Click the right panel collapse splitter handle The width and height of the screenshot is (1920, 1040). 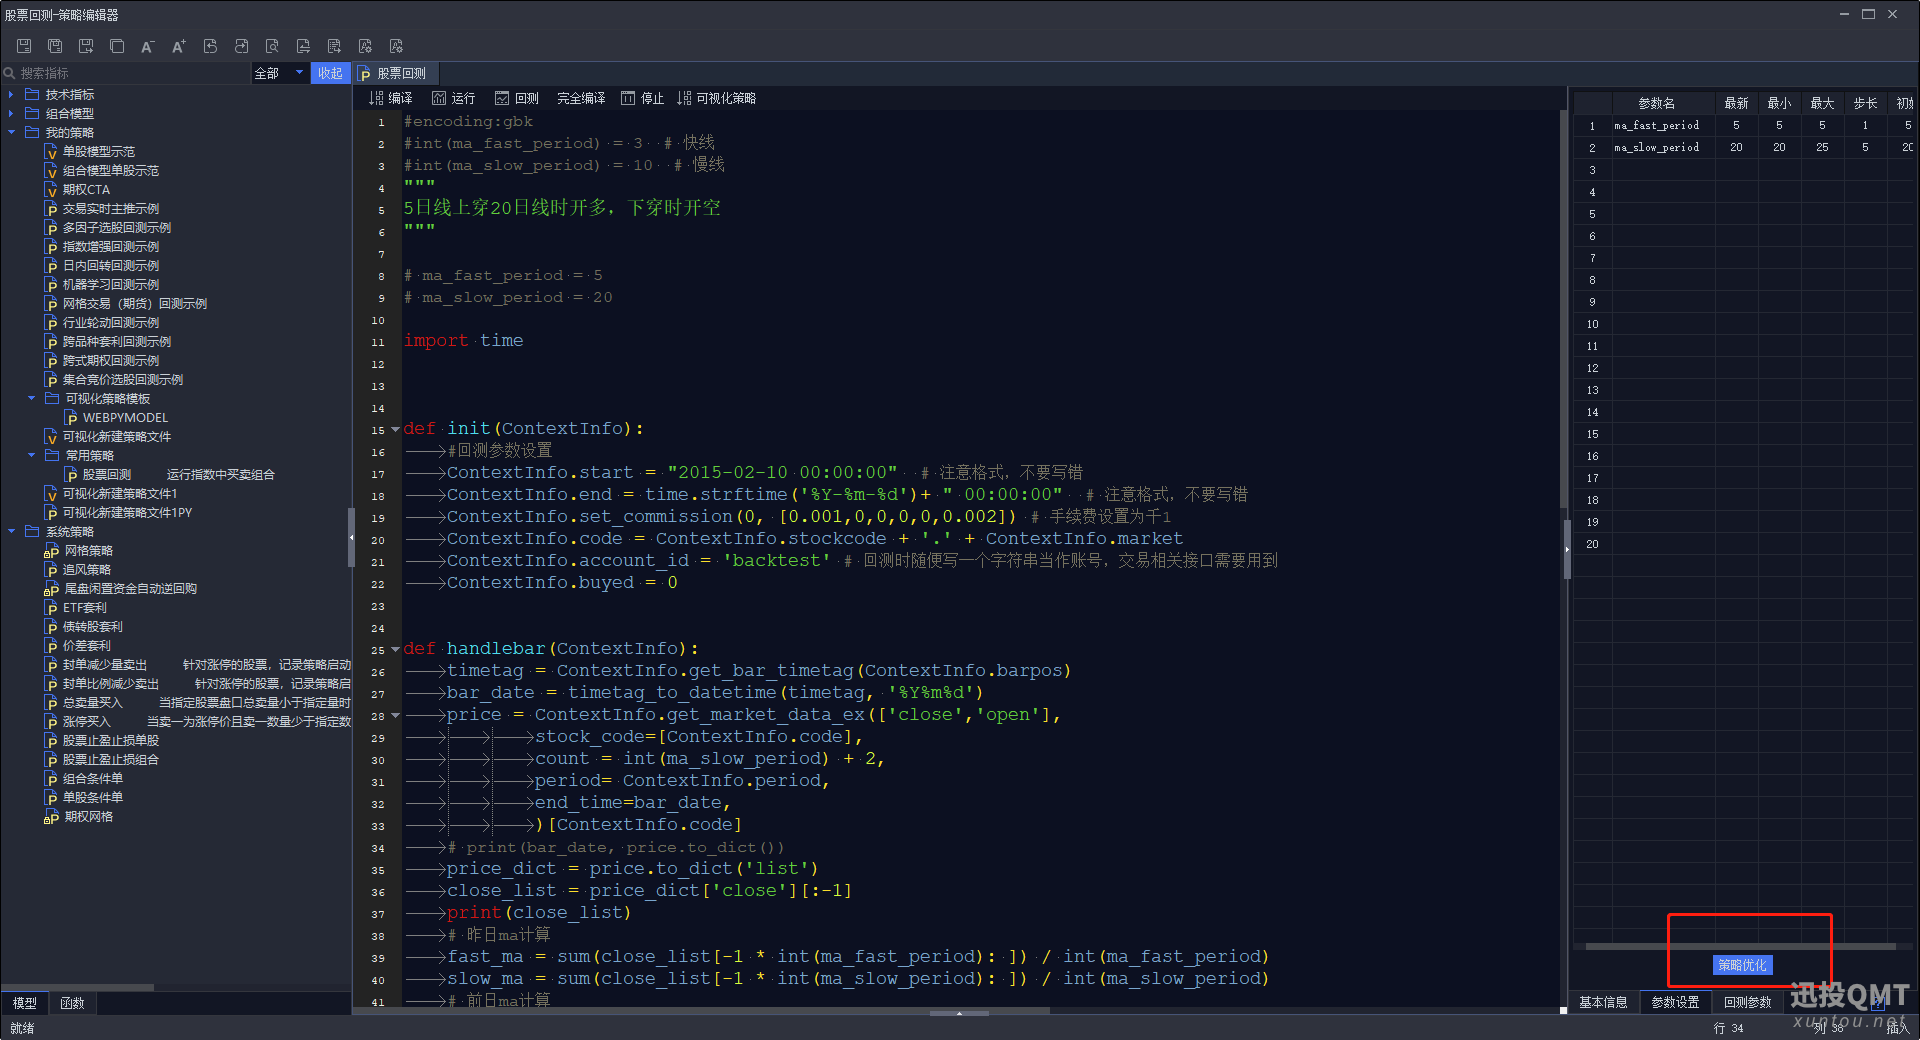coord(1567,549)
